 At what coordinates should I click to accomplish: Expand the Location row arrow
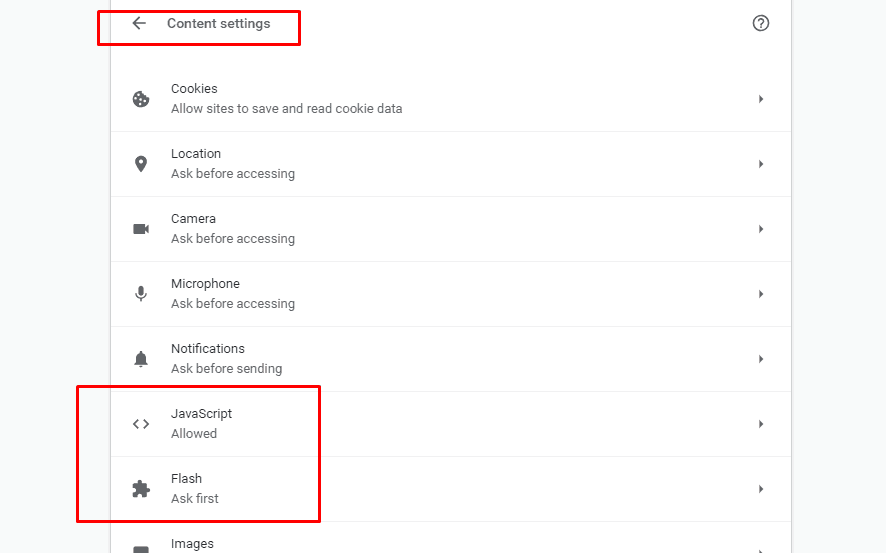click(761, 164)
